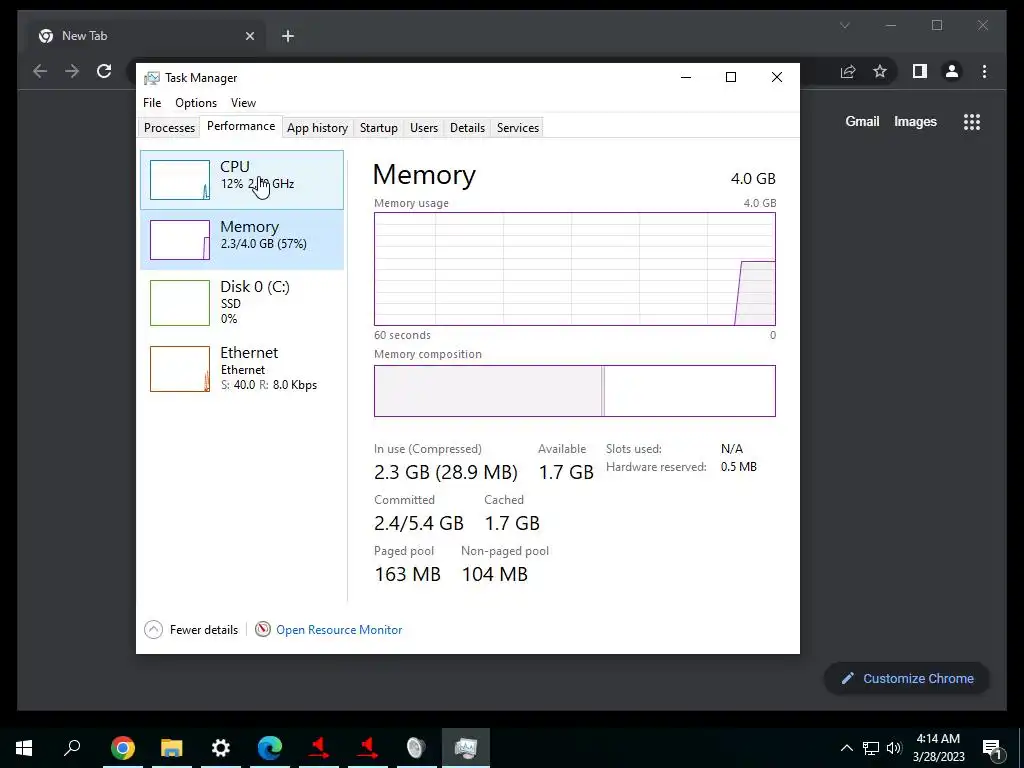The height and width of the screenshot is (768, 1024).
Task: Go forward in Chrome
Action: tap(72, 71)
